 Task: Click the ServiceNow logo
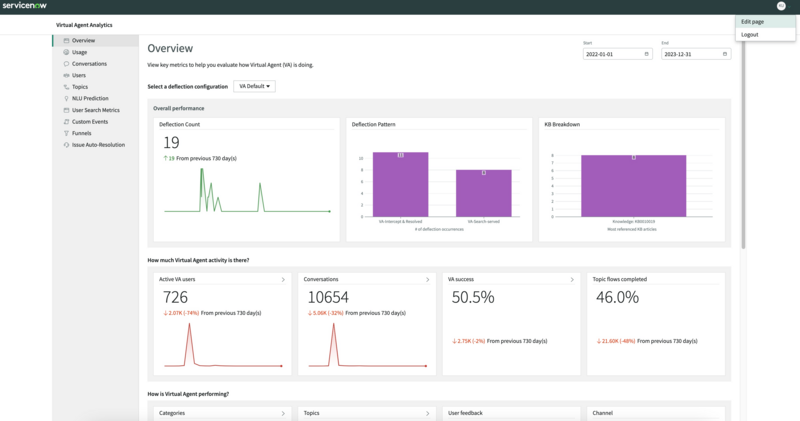pos(24,6)
